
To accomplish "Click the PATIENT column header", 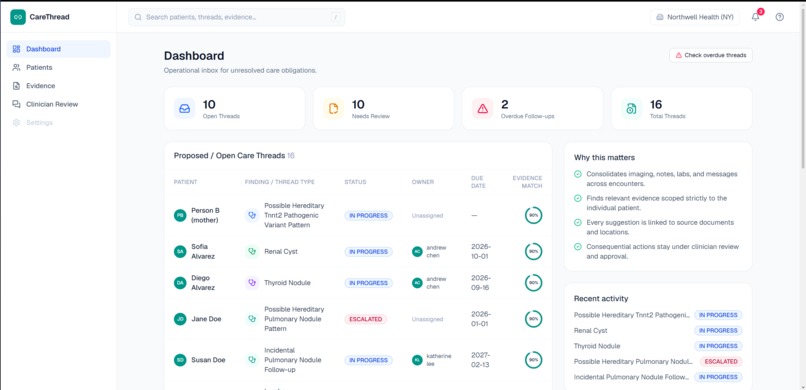I will tap(185, 182).
